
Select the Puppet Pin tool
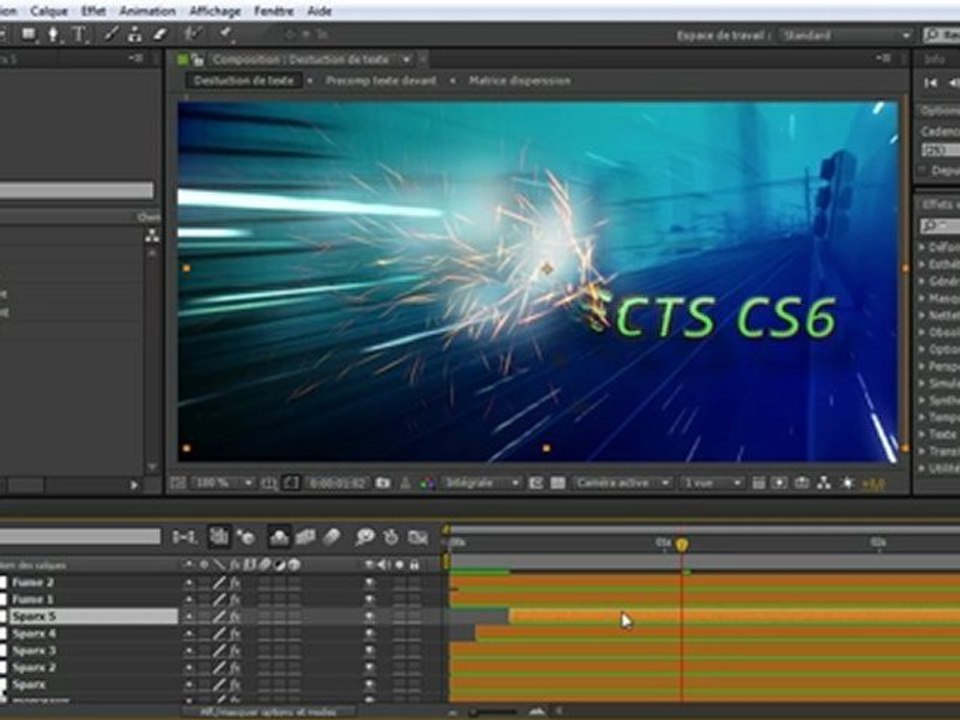[x=226, y=34]
